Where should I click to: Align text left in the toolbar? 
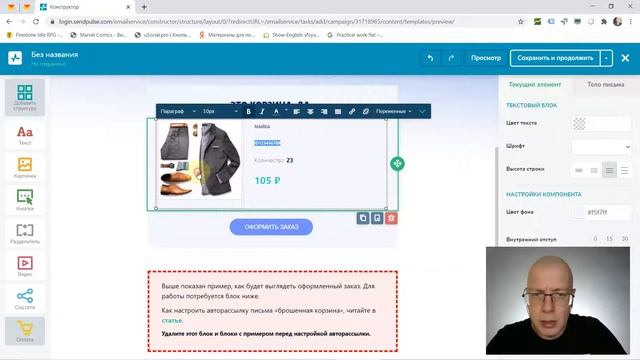(296, 111)
